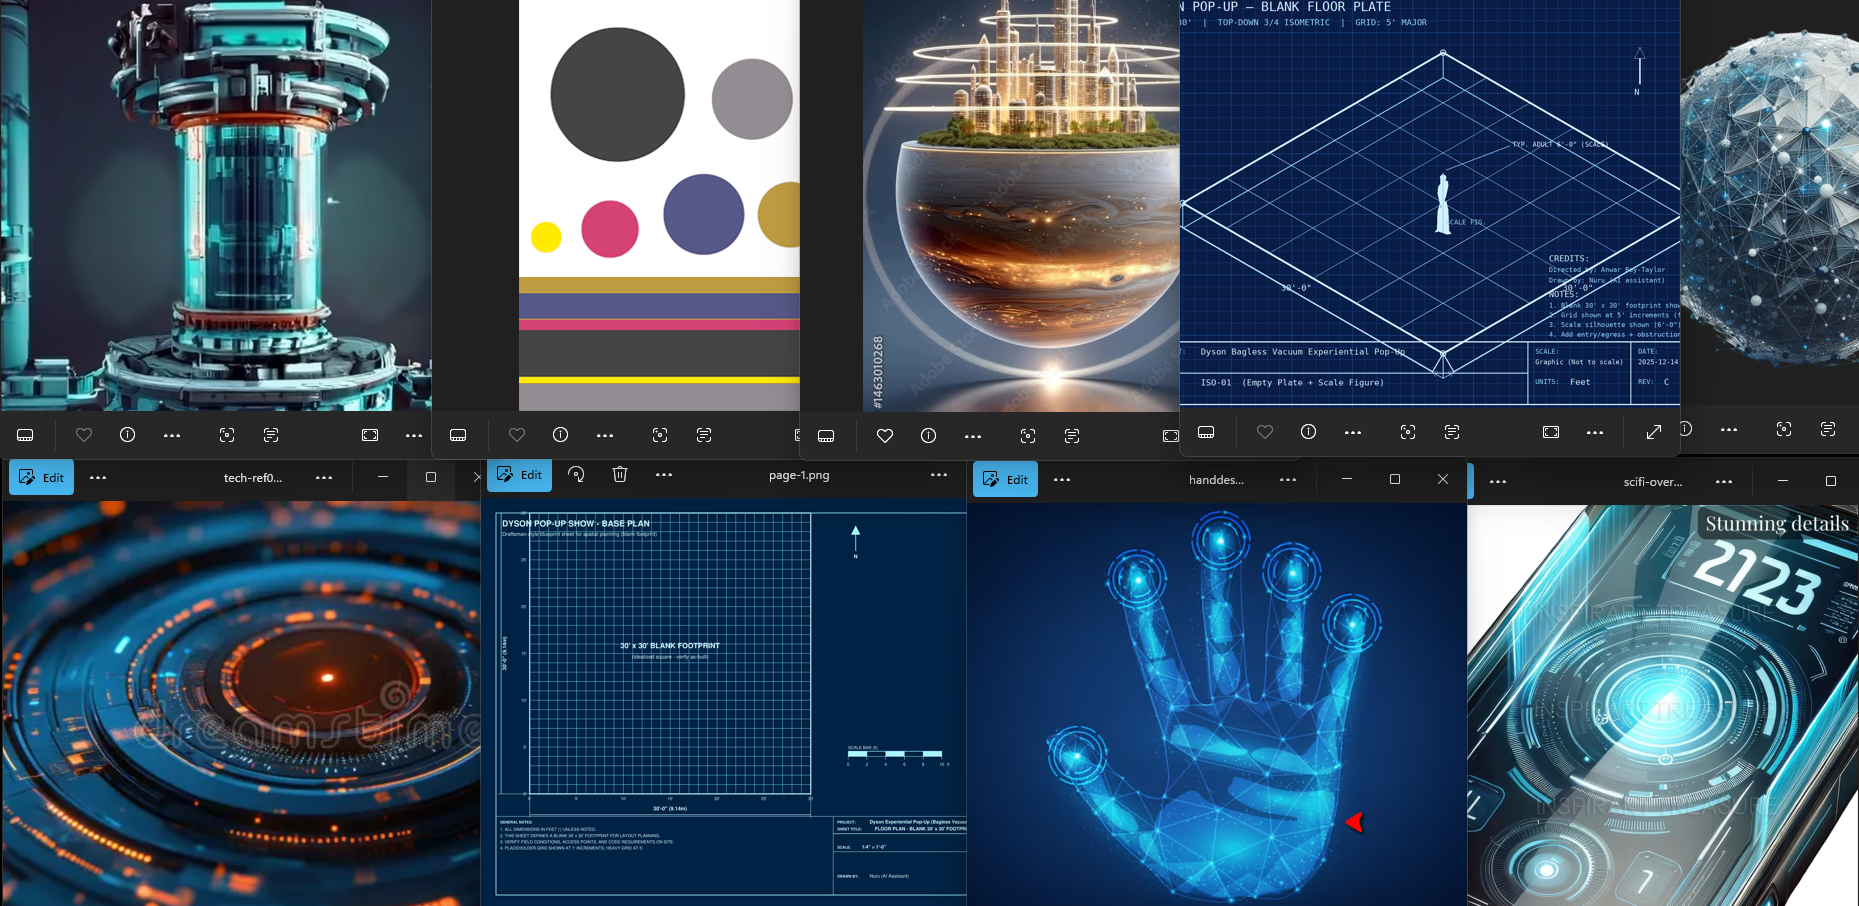Viewport: 1859px width, 906px height.
Task: Scan text in the tech tower image
Action: pos(271,435)
